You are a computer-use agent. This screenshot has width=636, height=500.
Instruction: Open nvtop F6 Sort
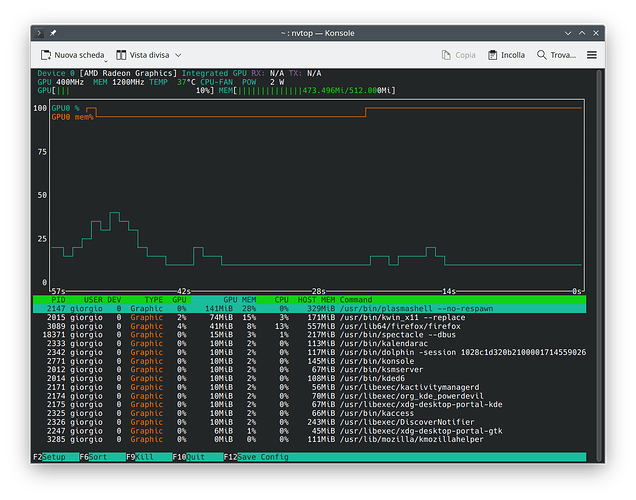102,457
